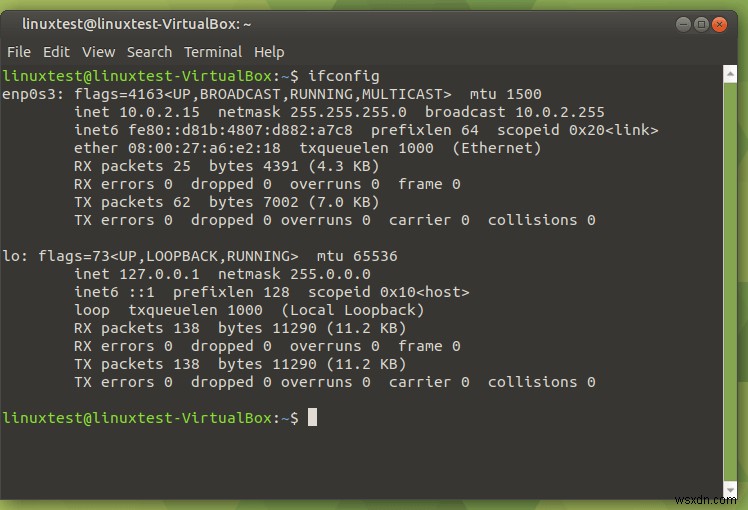Image resolution: width=748 pixels, height=510 pixels.
Task: Click the loopback address 127.0.0.1
Action: click(159, 274)
